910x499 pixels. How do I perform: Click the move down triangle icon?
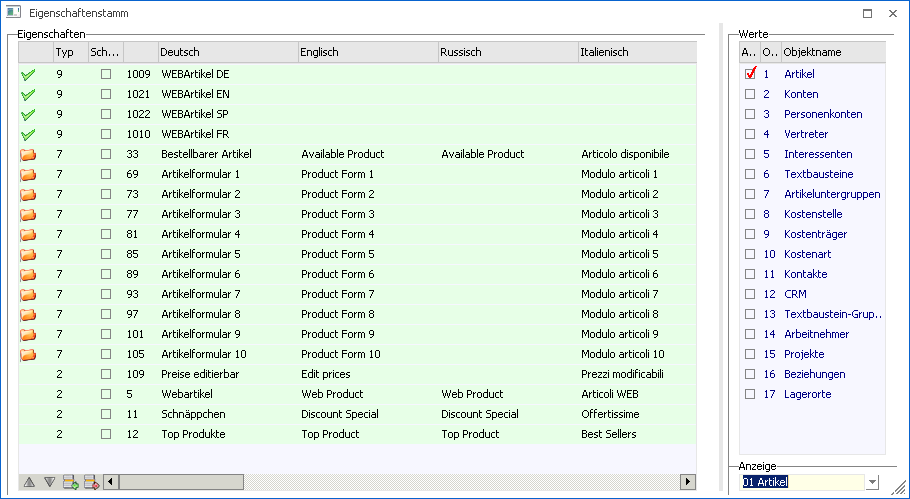[x=49, y=482]
